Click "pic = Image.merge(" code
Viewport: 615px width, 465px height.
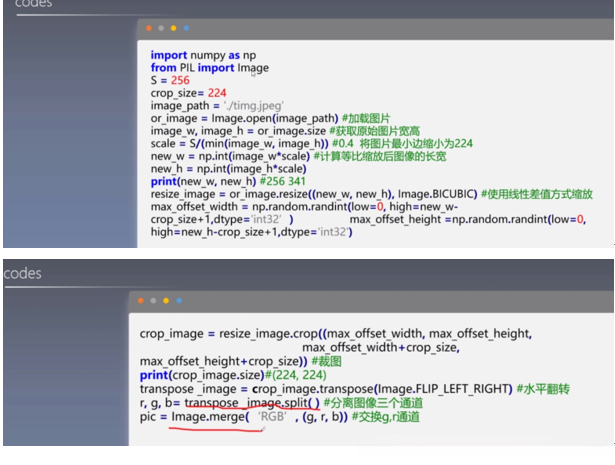click(194, 417)
